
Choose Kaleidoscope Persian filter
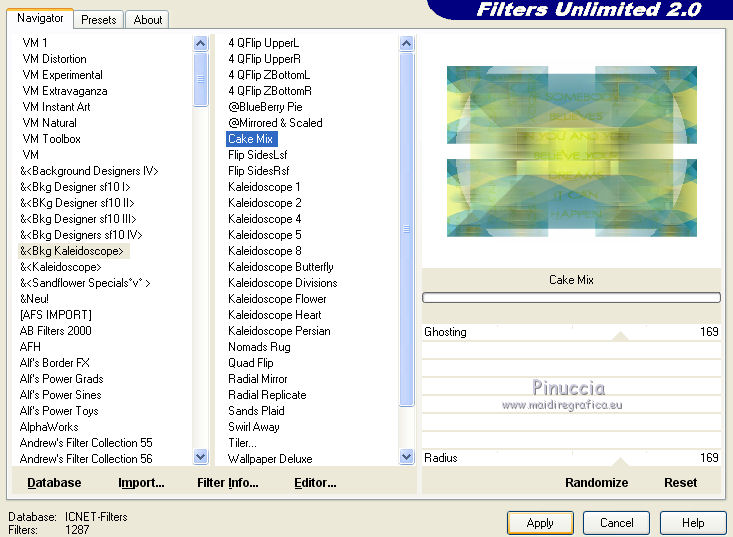[x=279, y=330]
